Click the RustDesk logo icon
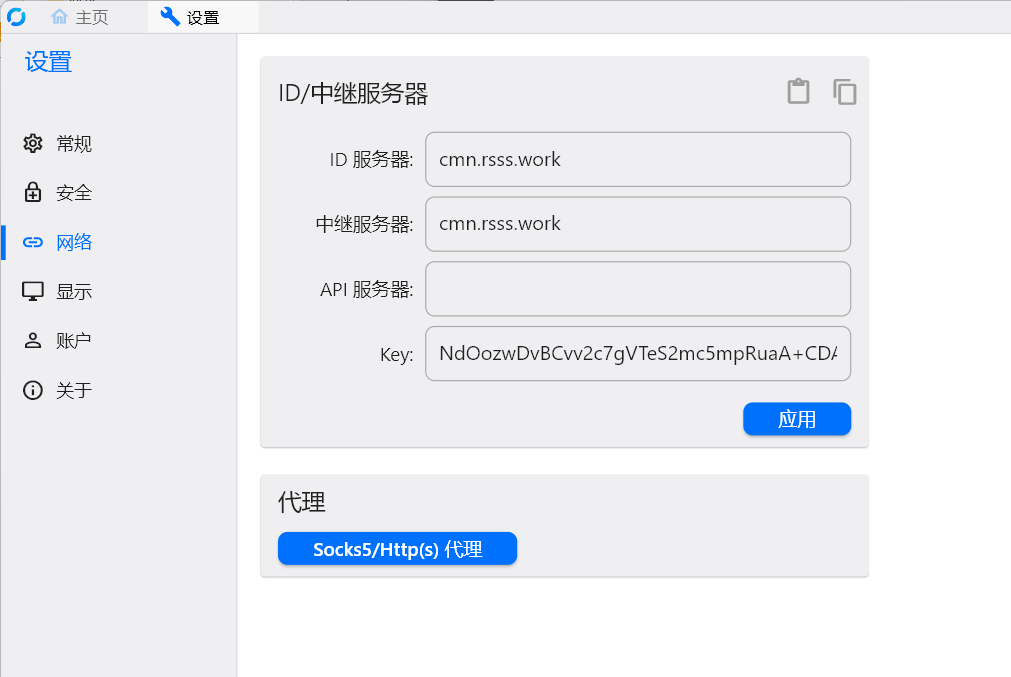The width and height of the screenshot is (1011, 677). [x=16, y=16]
